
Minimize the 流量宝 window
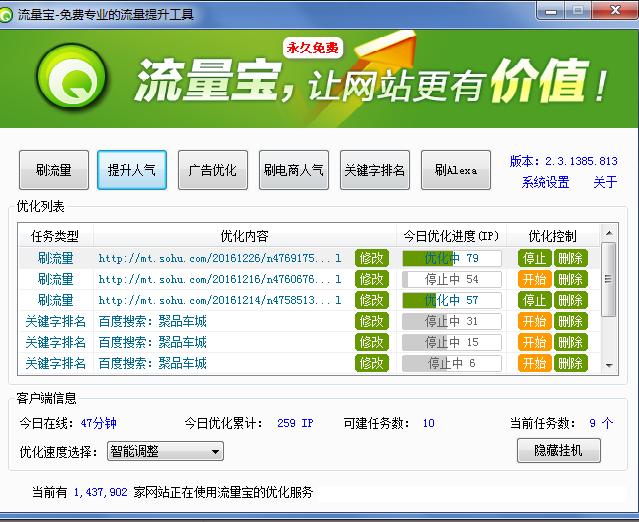(551, 11)
